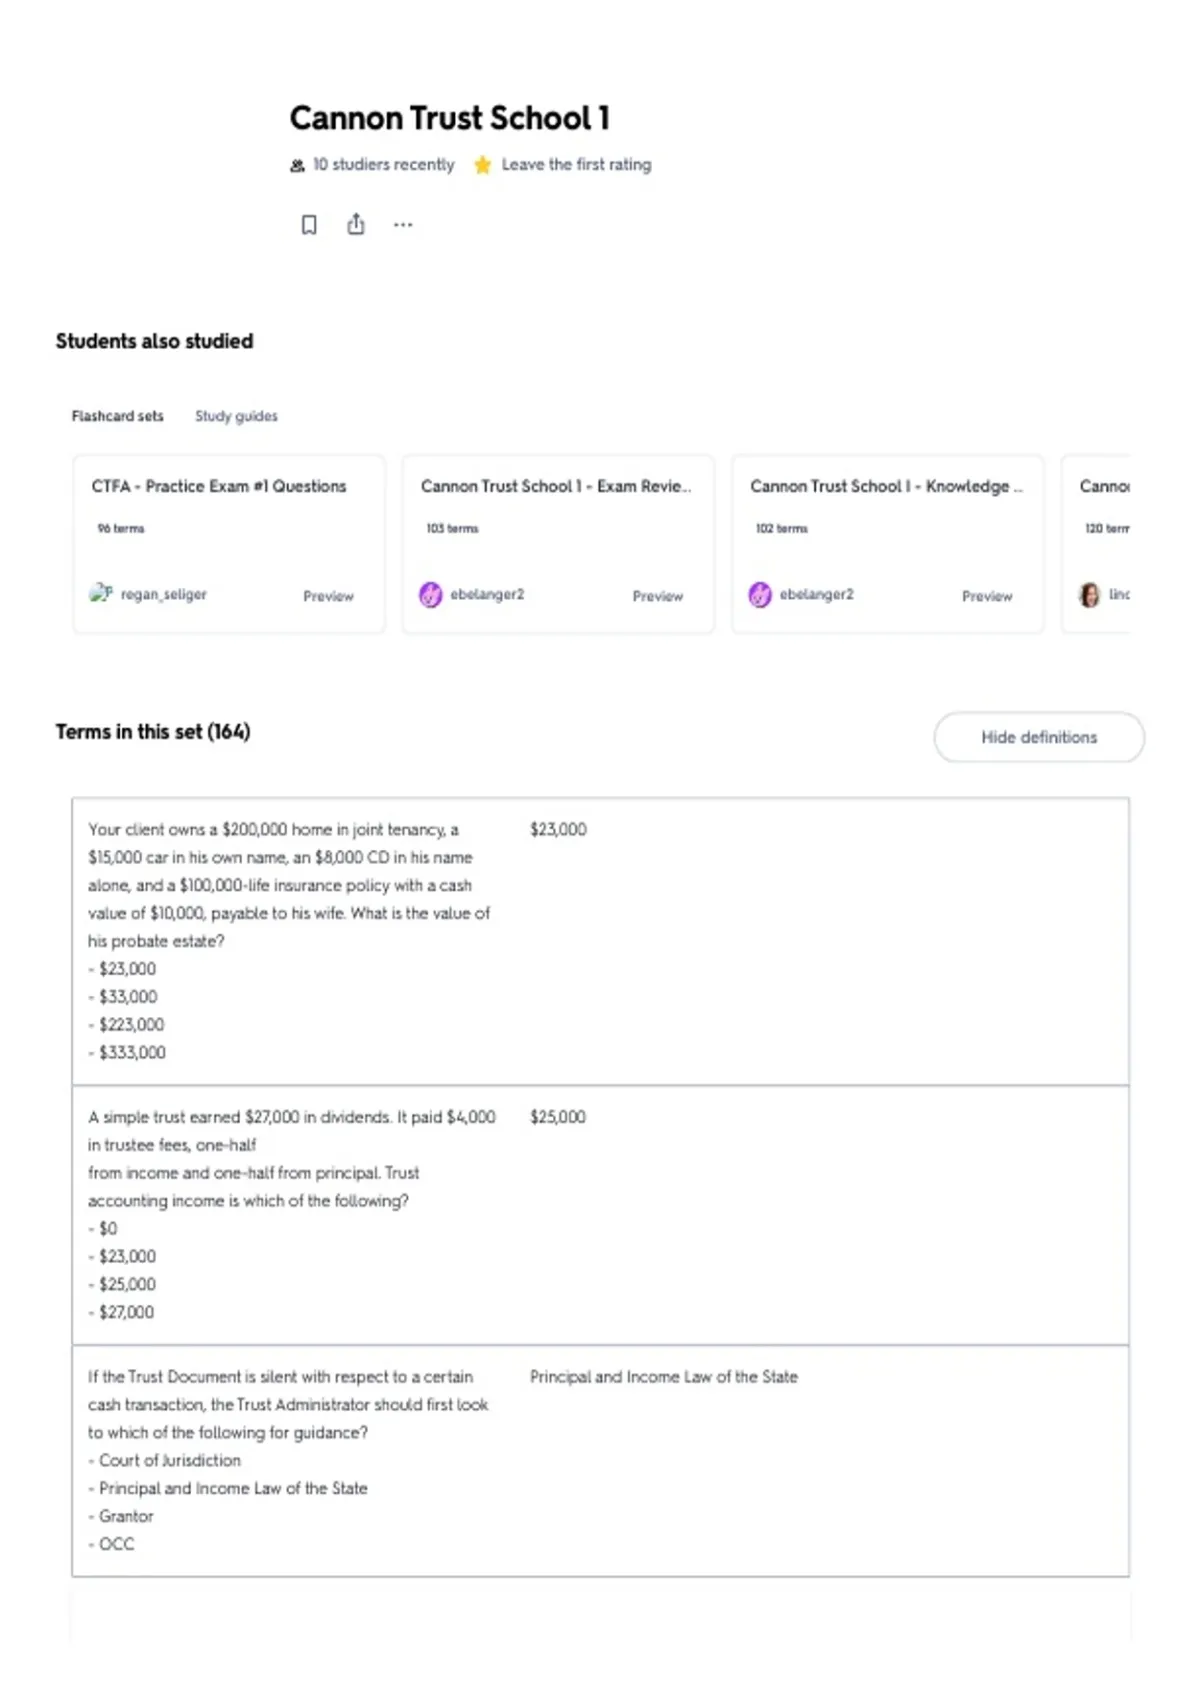
Task: Preview Cannon Trust School 1 Exam Review set
Action: point(658,596)
